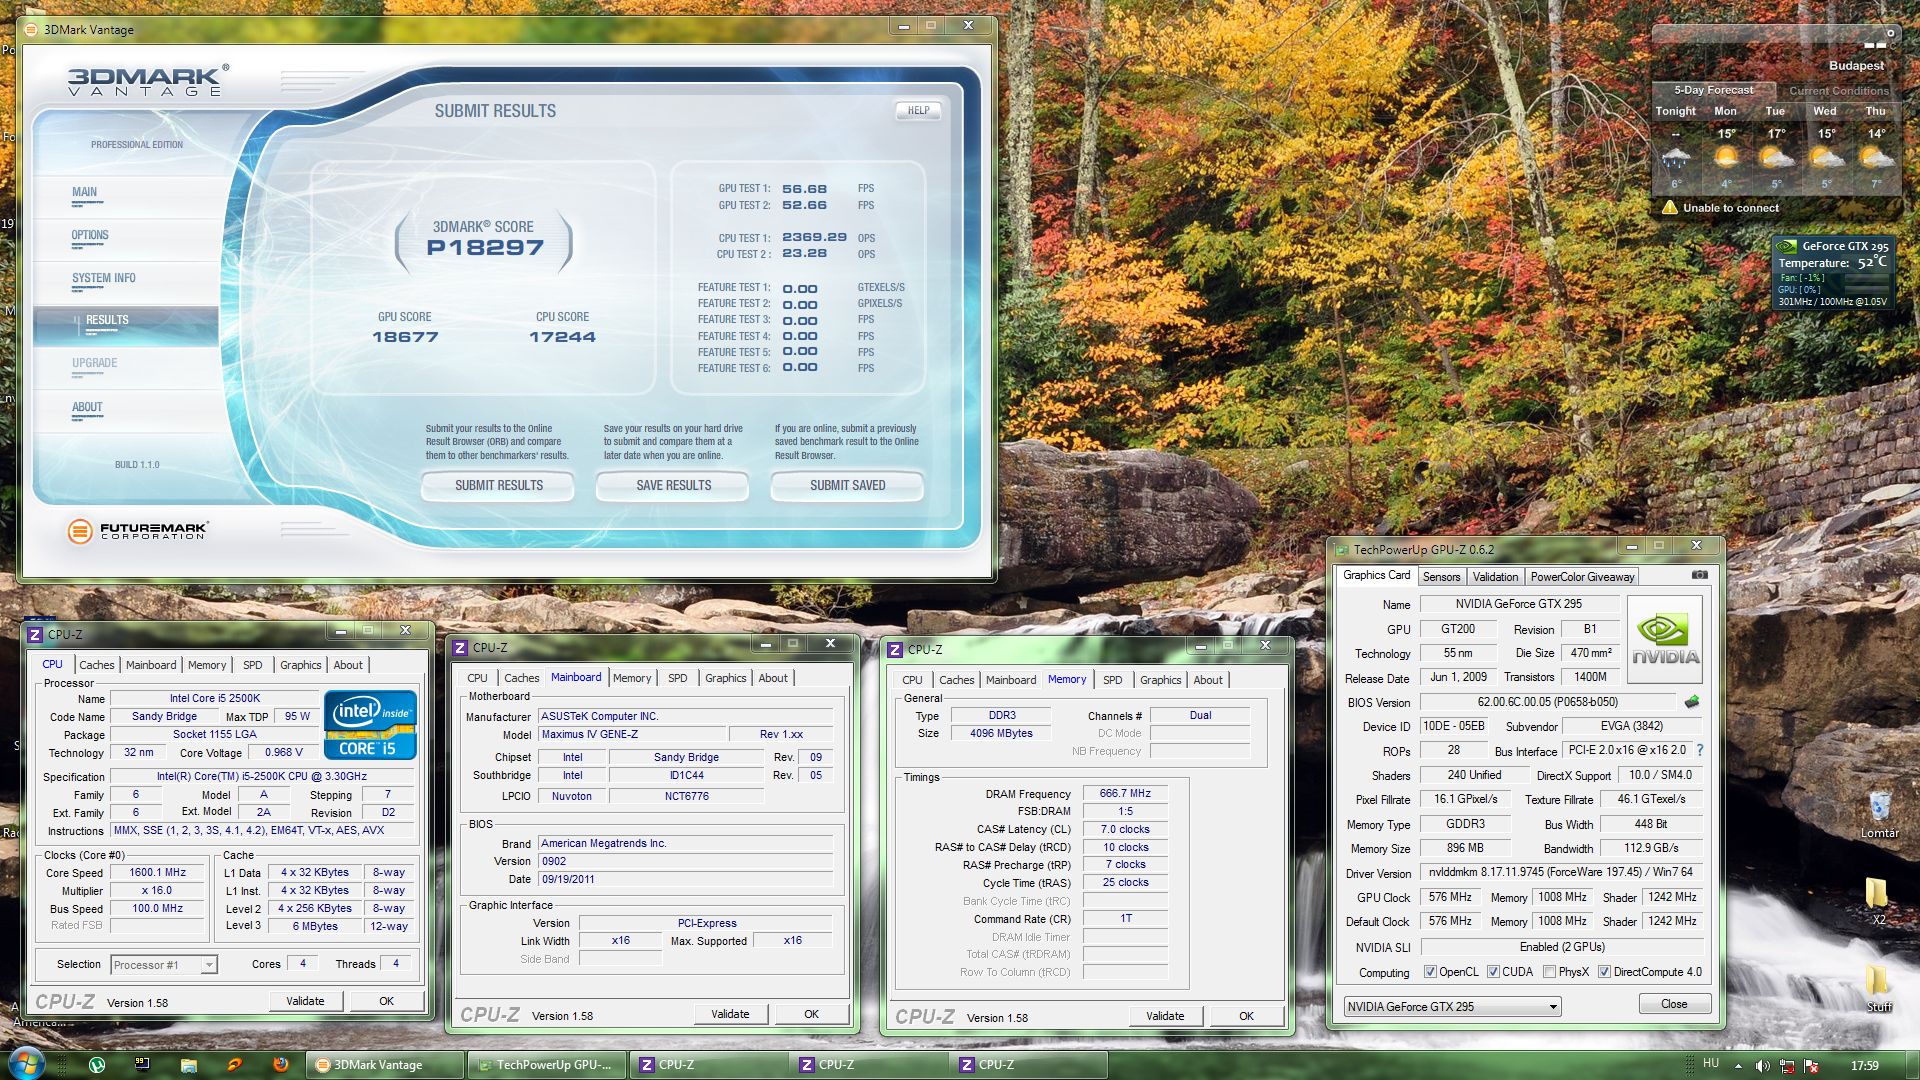This screenshot has width=1920, height=1080.
Task: Activate the TechPowerUp GPU-Z taskbar button
Action: click(547, 1065)
